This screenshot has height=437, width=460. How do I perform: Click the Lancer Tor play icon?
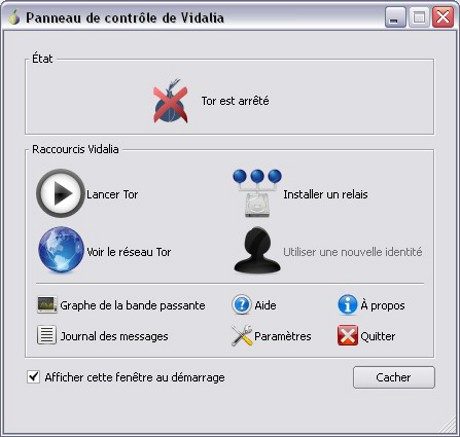tap(60, 194)
